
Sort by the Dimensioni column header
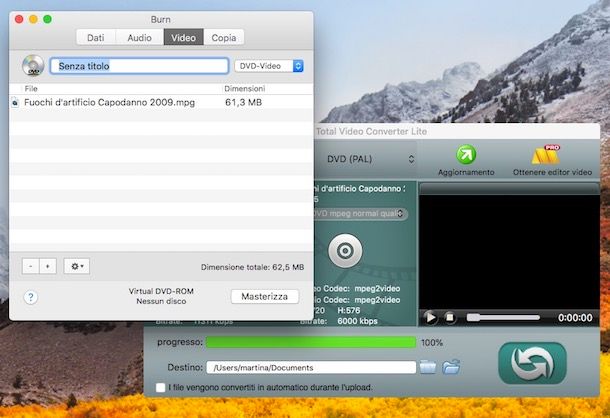[245, 89]
